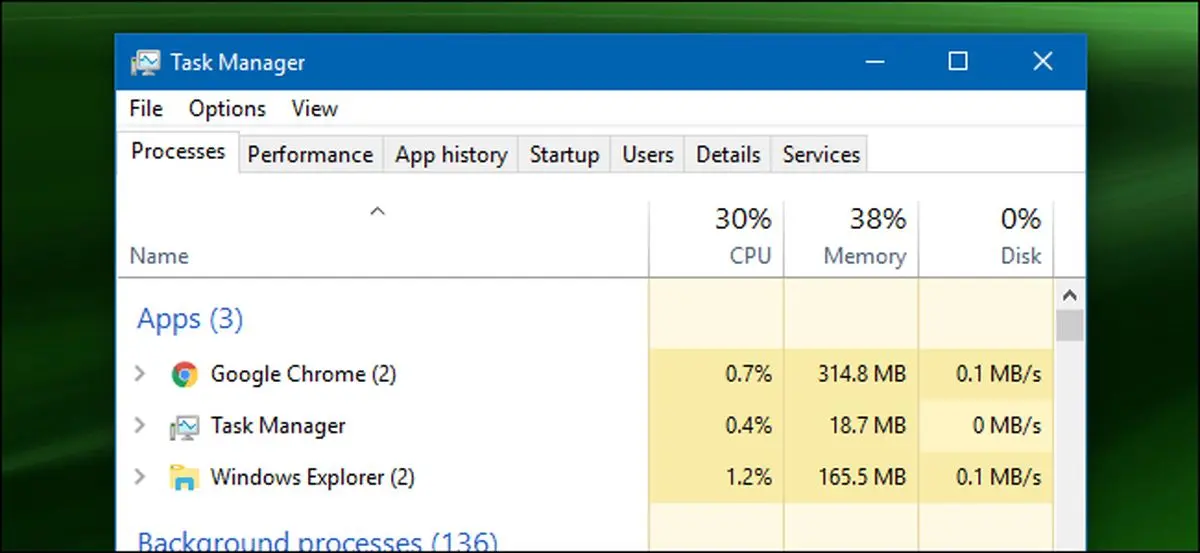Switch to the App history tab

pos(451,155)
